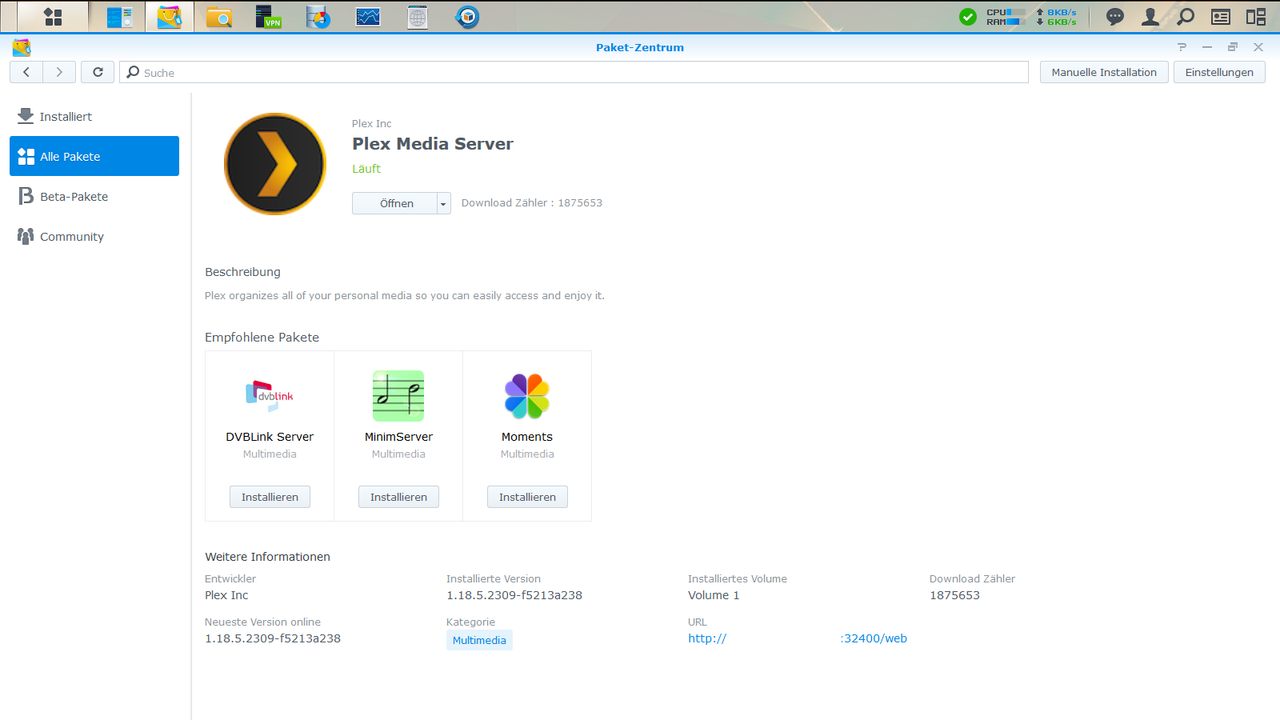The width and height of the screenshot is (1280, 720).
Task: Follow the Plex URL link ending in :32400/web
Action: coord(798,639)
